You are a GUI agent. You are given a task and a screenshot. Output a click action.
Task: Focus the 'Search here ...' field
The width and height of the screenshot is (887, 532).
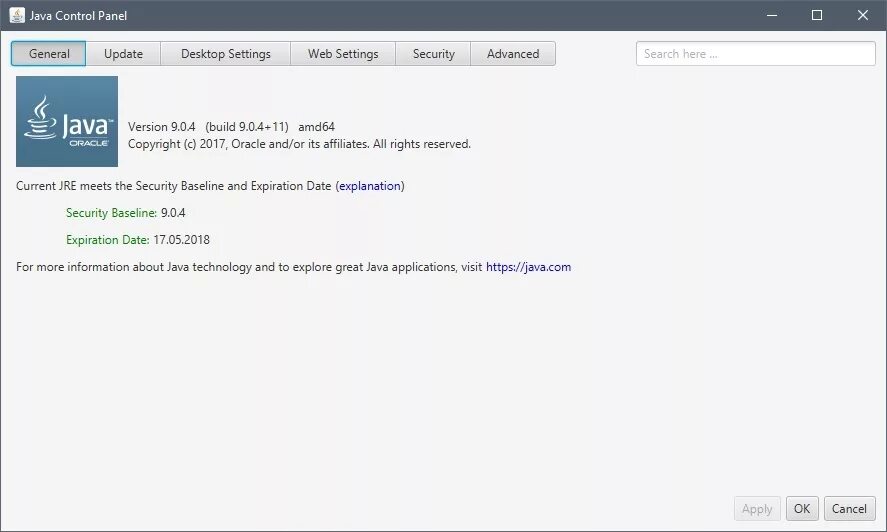(756, 54)
